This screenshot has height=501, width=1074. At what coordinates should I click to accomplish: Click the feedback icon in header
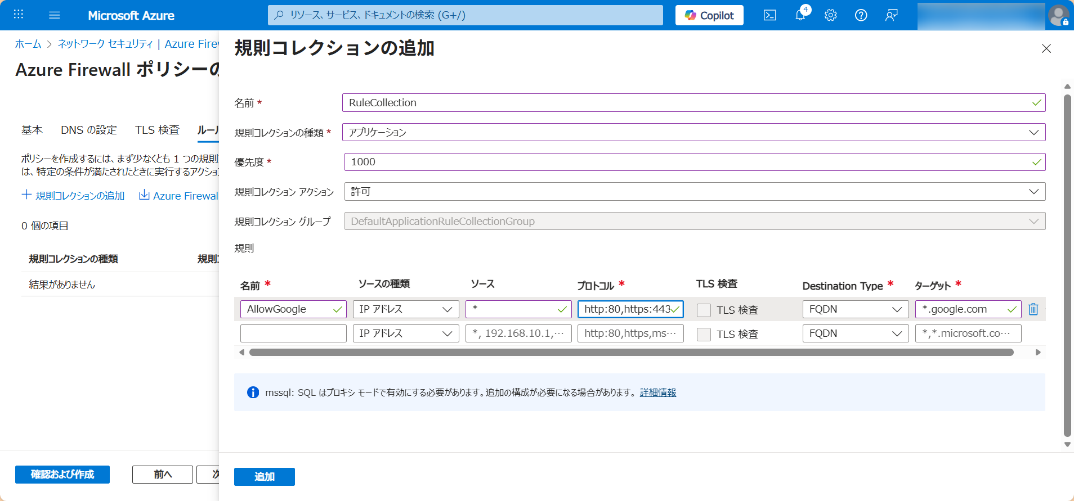pyautogui.click(x=891, y=15)
